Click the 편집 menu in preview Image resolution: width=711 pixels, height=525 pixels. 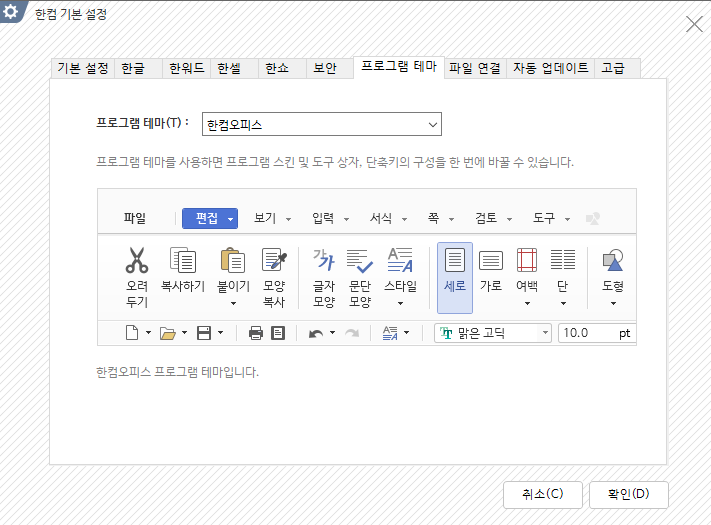210,218
